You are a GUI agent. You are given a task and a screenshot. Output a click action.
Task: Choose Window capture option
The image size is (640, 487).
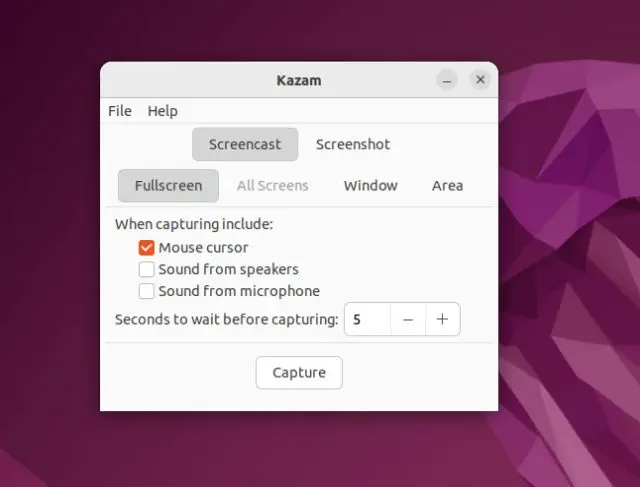(x=370, y=186)
